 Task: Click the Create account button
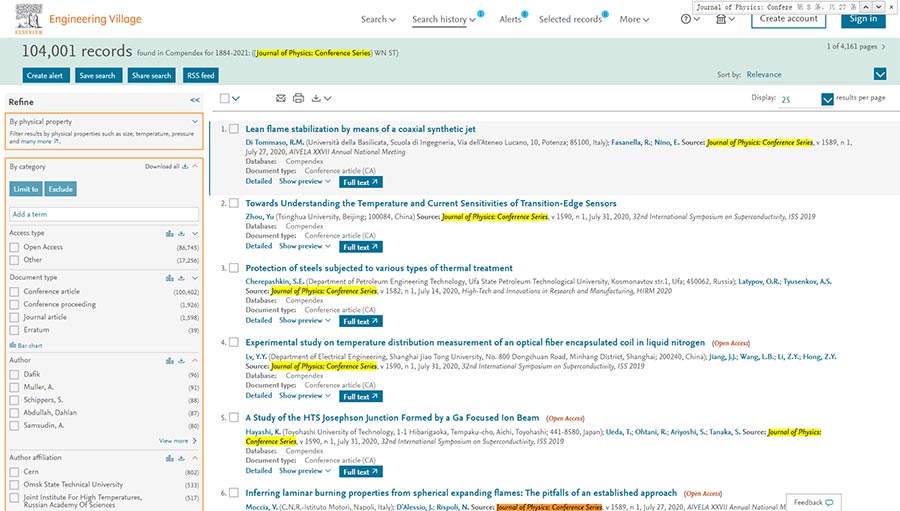coord(789,19)
